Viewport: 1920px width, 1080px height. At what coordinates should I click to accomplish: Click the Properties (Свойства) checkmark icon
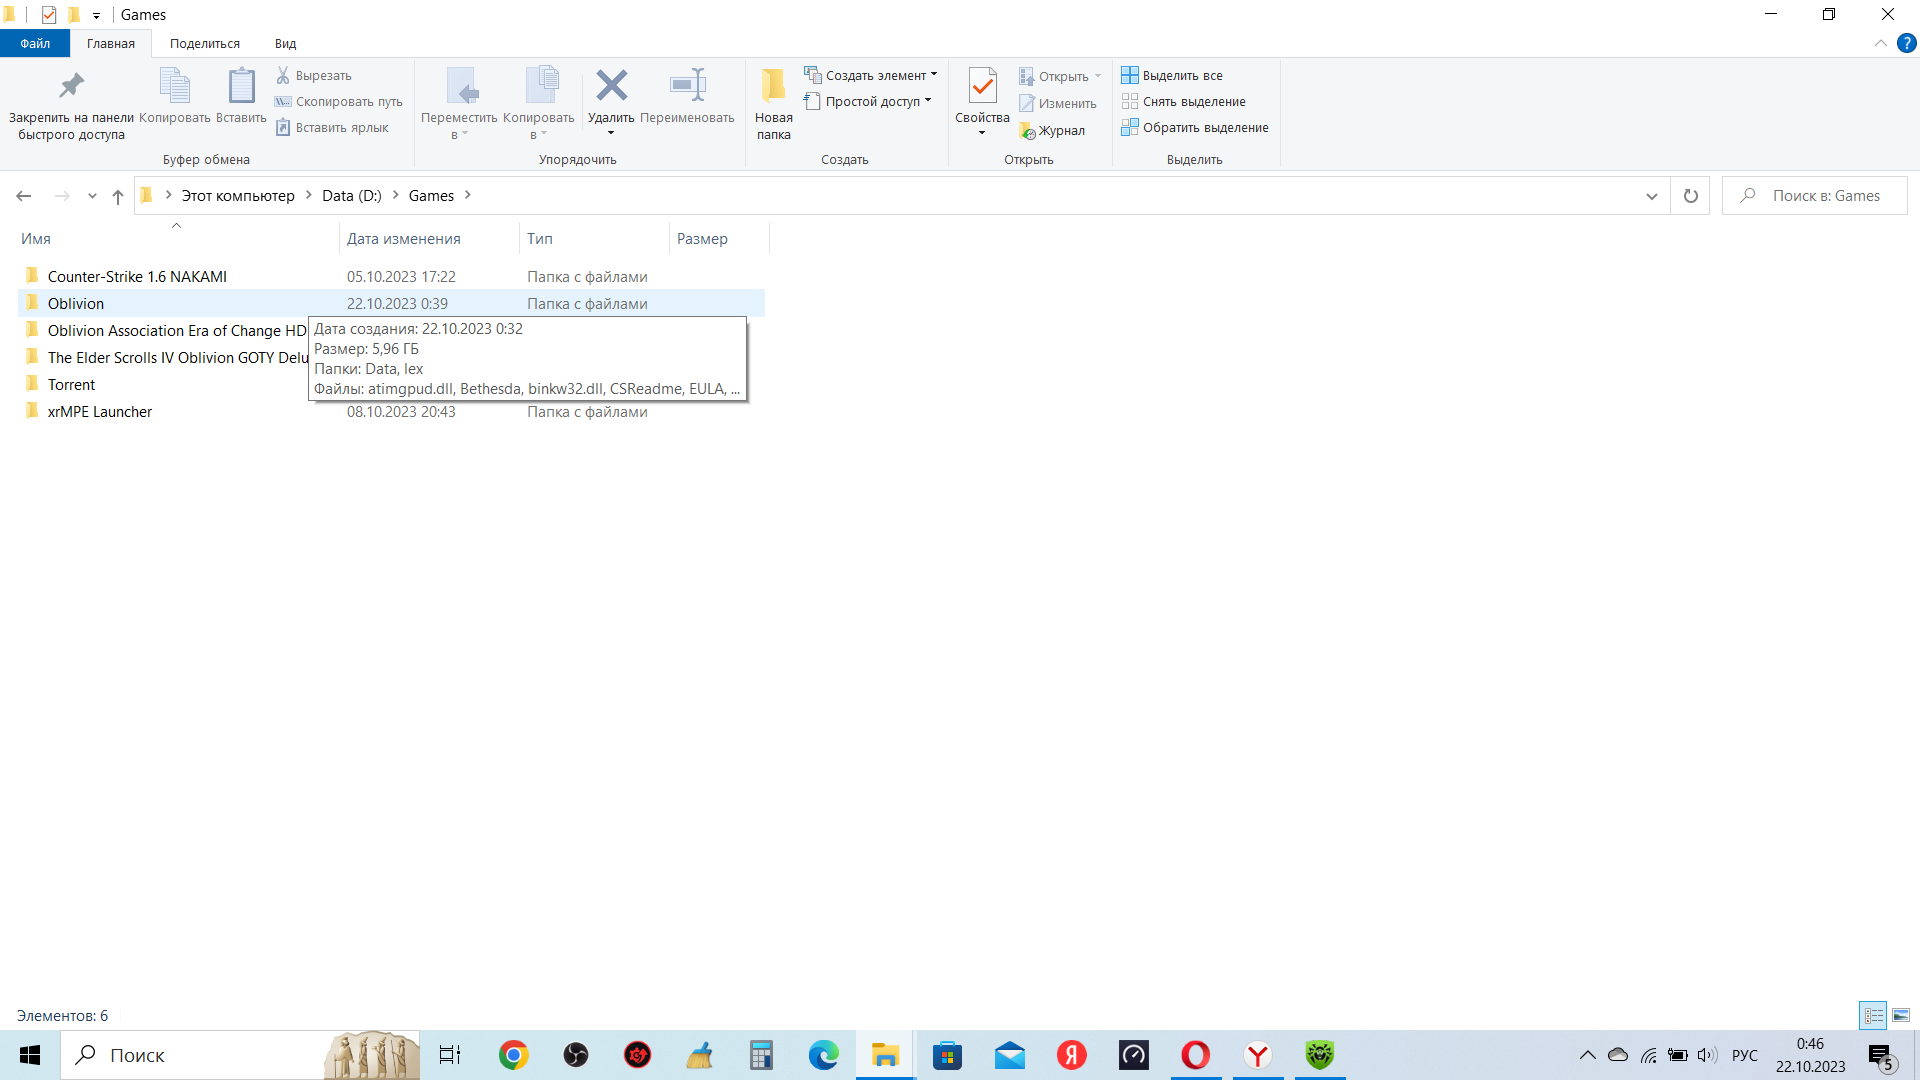982,86
